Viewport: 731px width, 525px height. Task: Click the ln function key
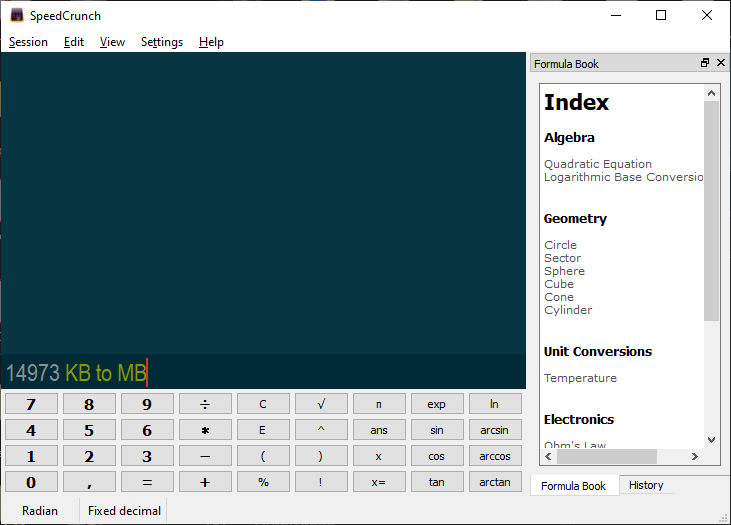[x=495, y=404]
